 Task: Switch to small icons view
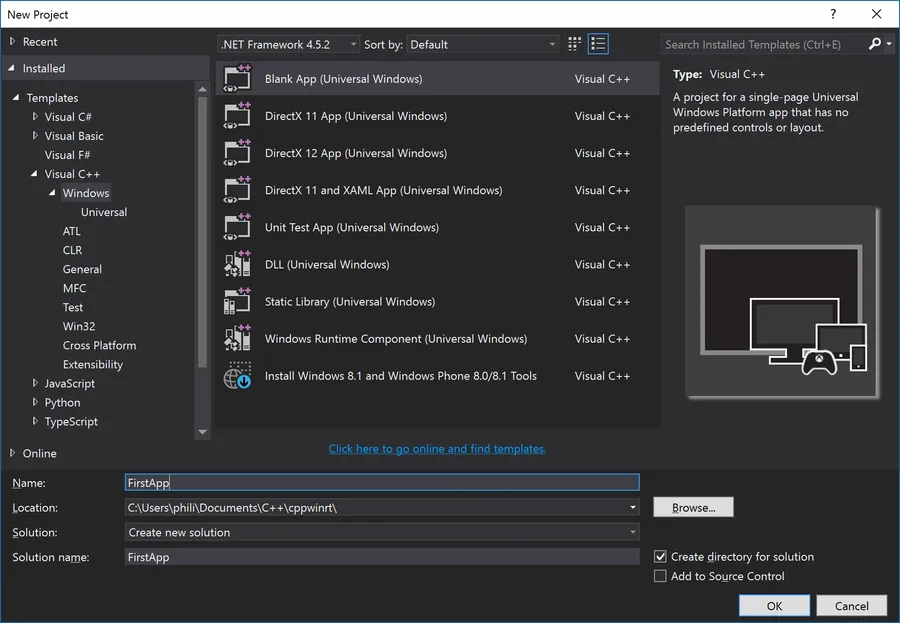coord(574,44)
